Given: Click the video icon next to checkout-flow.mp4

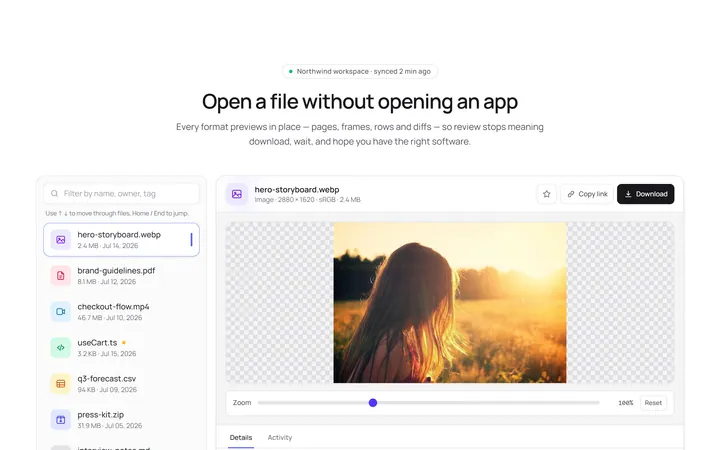Looking at the screenshot, I should pos(61,312).
